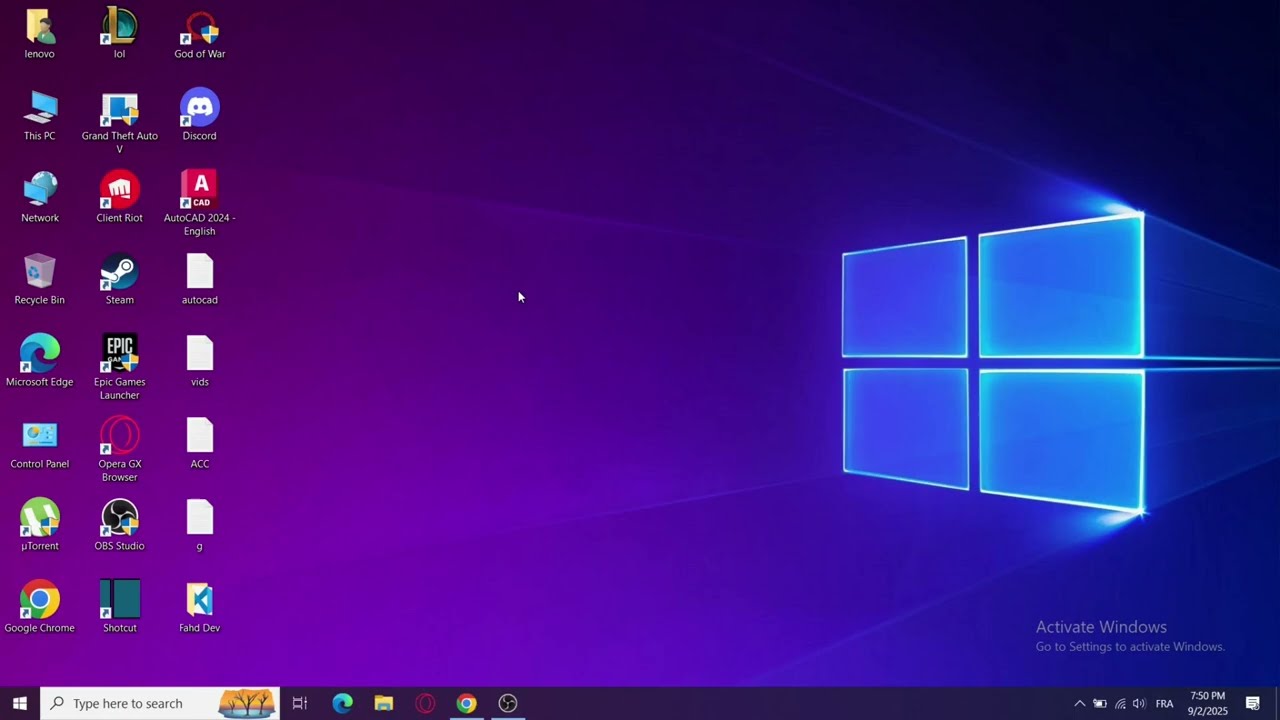This screenshot has width=1280, height=720.
Task: Select the lol desktop shortcut
Action: [119, 34]
